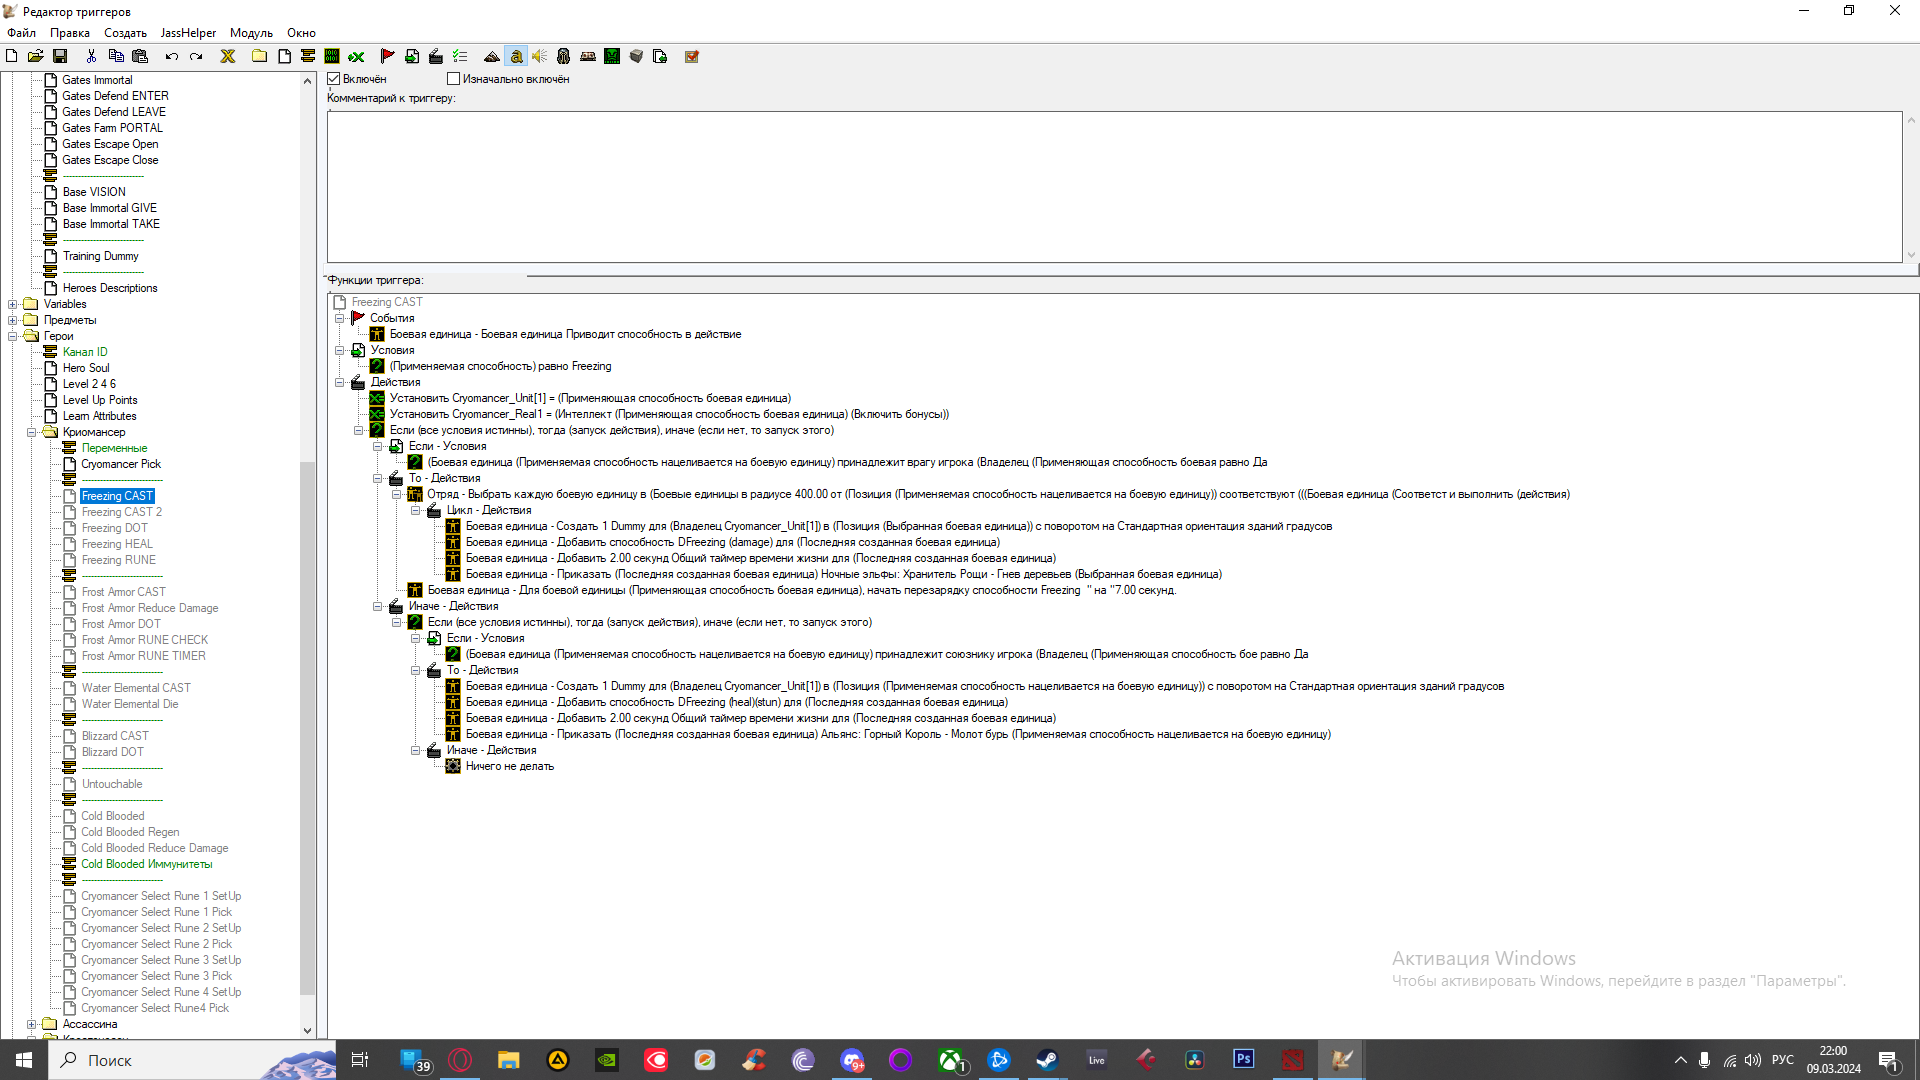1920x1080 pixels.
Task: Click the new action clapperboard icon
Action: [x=436, y=56]
